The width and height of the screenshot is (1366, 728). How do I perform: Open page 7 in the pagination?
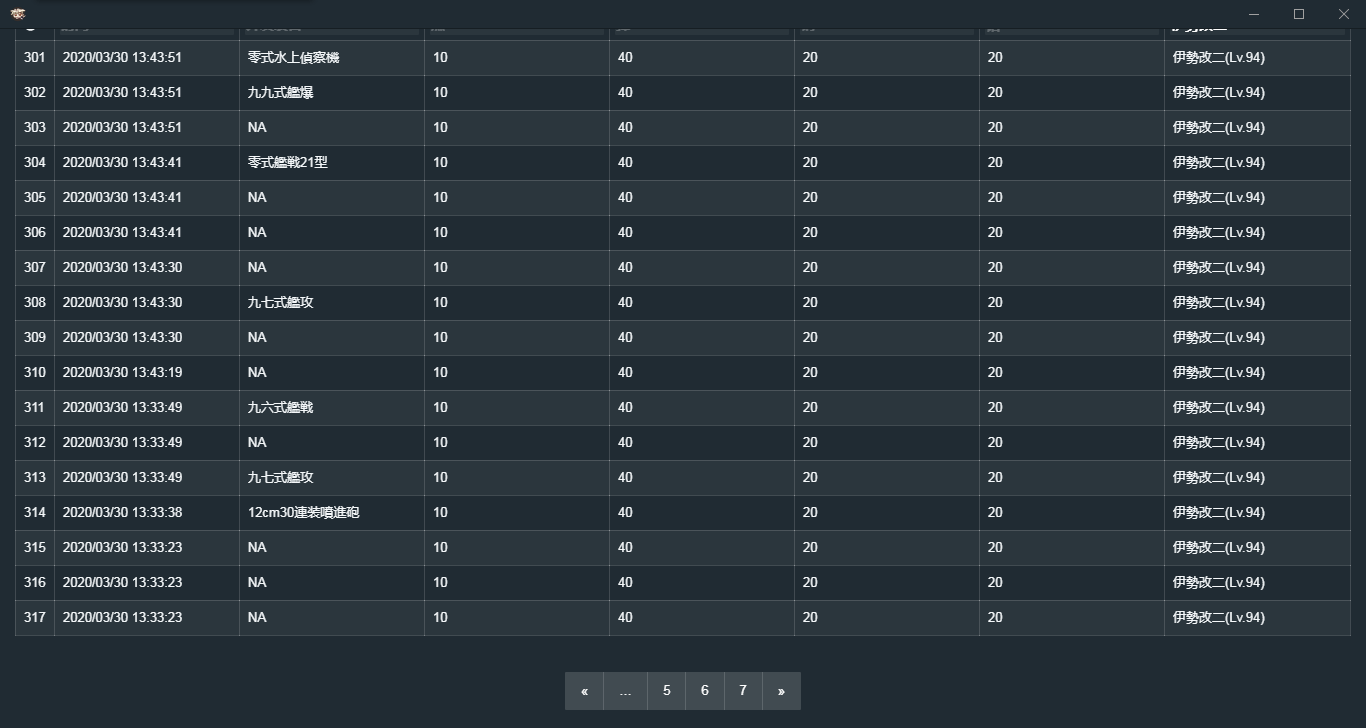(743, 691)
